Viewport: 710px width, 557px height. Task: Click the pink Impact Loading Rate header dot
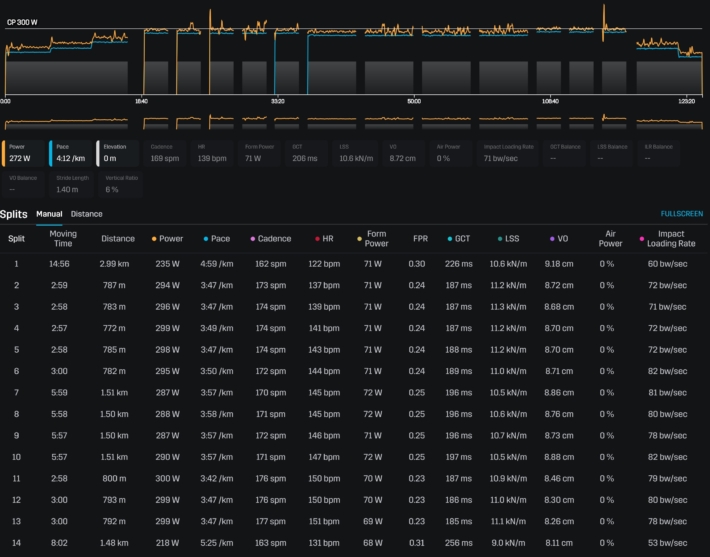642,239
